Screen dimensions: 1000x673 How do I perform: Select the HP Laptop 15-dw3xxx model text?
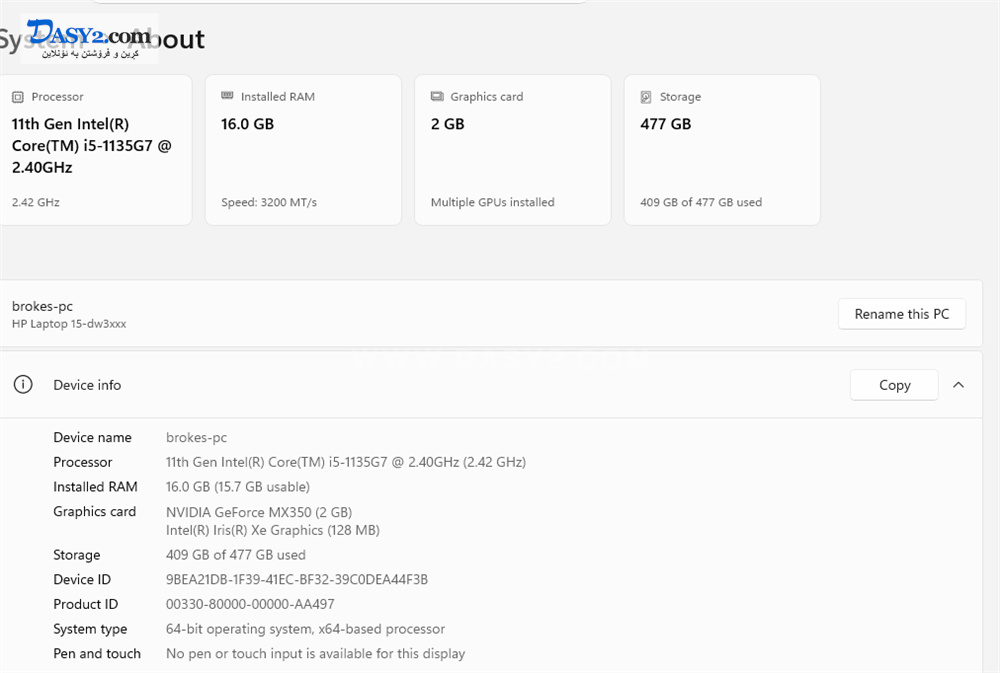[69, 324]
